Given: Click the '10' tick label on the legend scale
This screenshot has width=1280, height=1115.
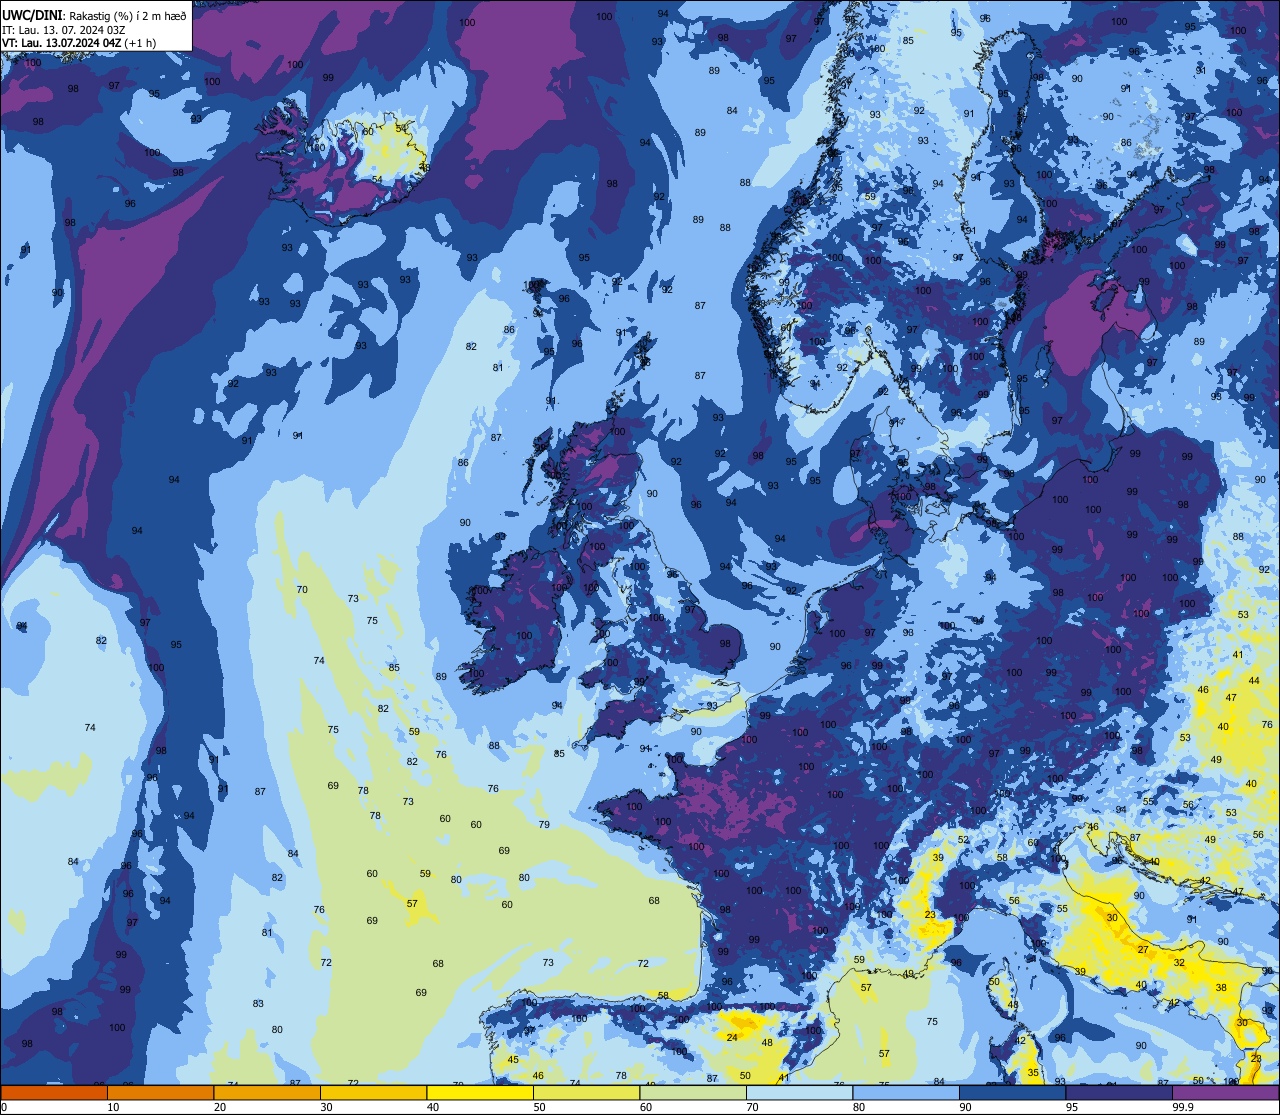Looking at the screenshot, I should point(113,1107).
